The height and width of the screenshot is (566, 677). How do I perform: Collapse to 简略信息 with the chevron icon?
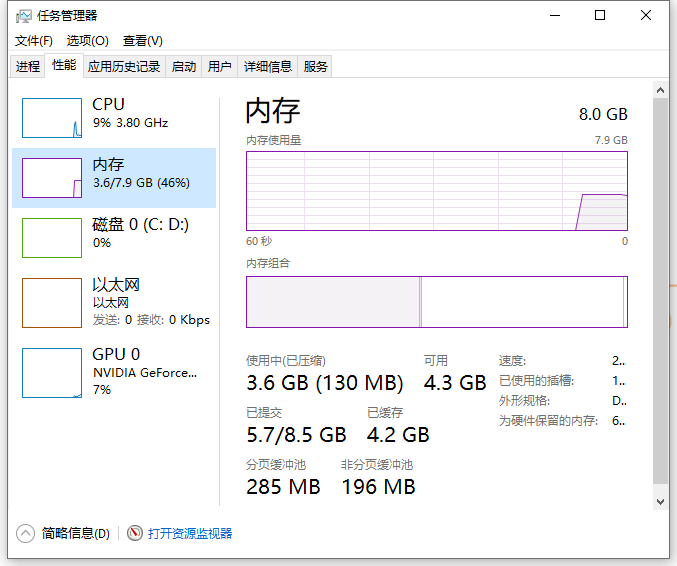[x=26, y=534]
